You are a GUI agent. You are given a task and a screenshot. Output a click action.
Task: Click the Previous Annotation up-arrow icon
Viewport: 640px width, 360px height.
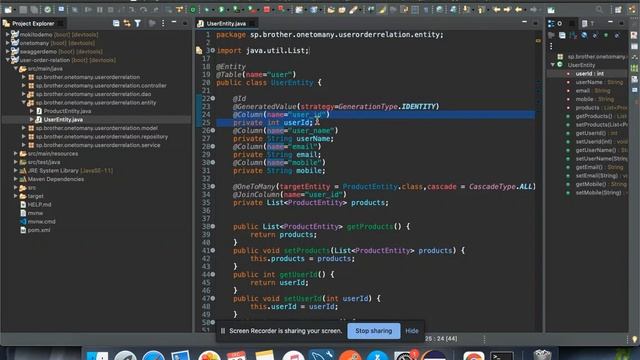click(x=481, y=9)
